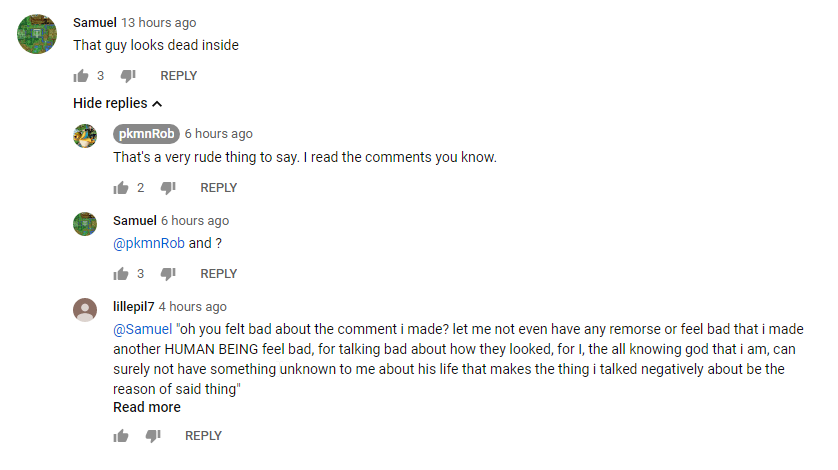Open lillepil7 channel name link

point(134,307)
